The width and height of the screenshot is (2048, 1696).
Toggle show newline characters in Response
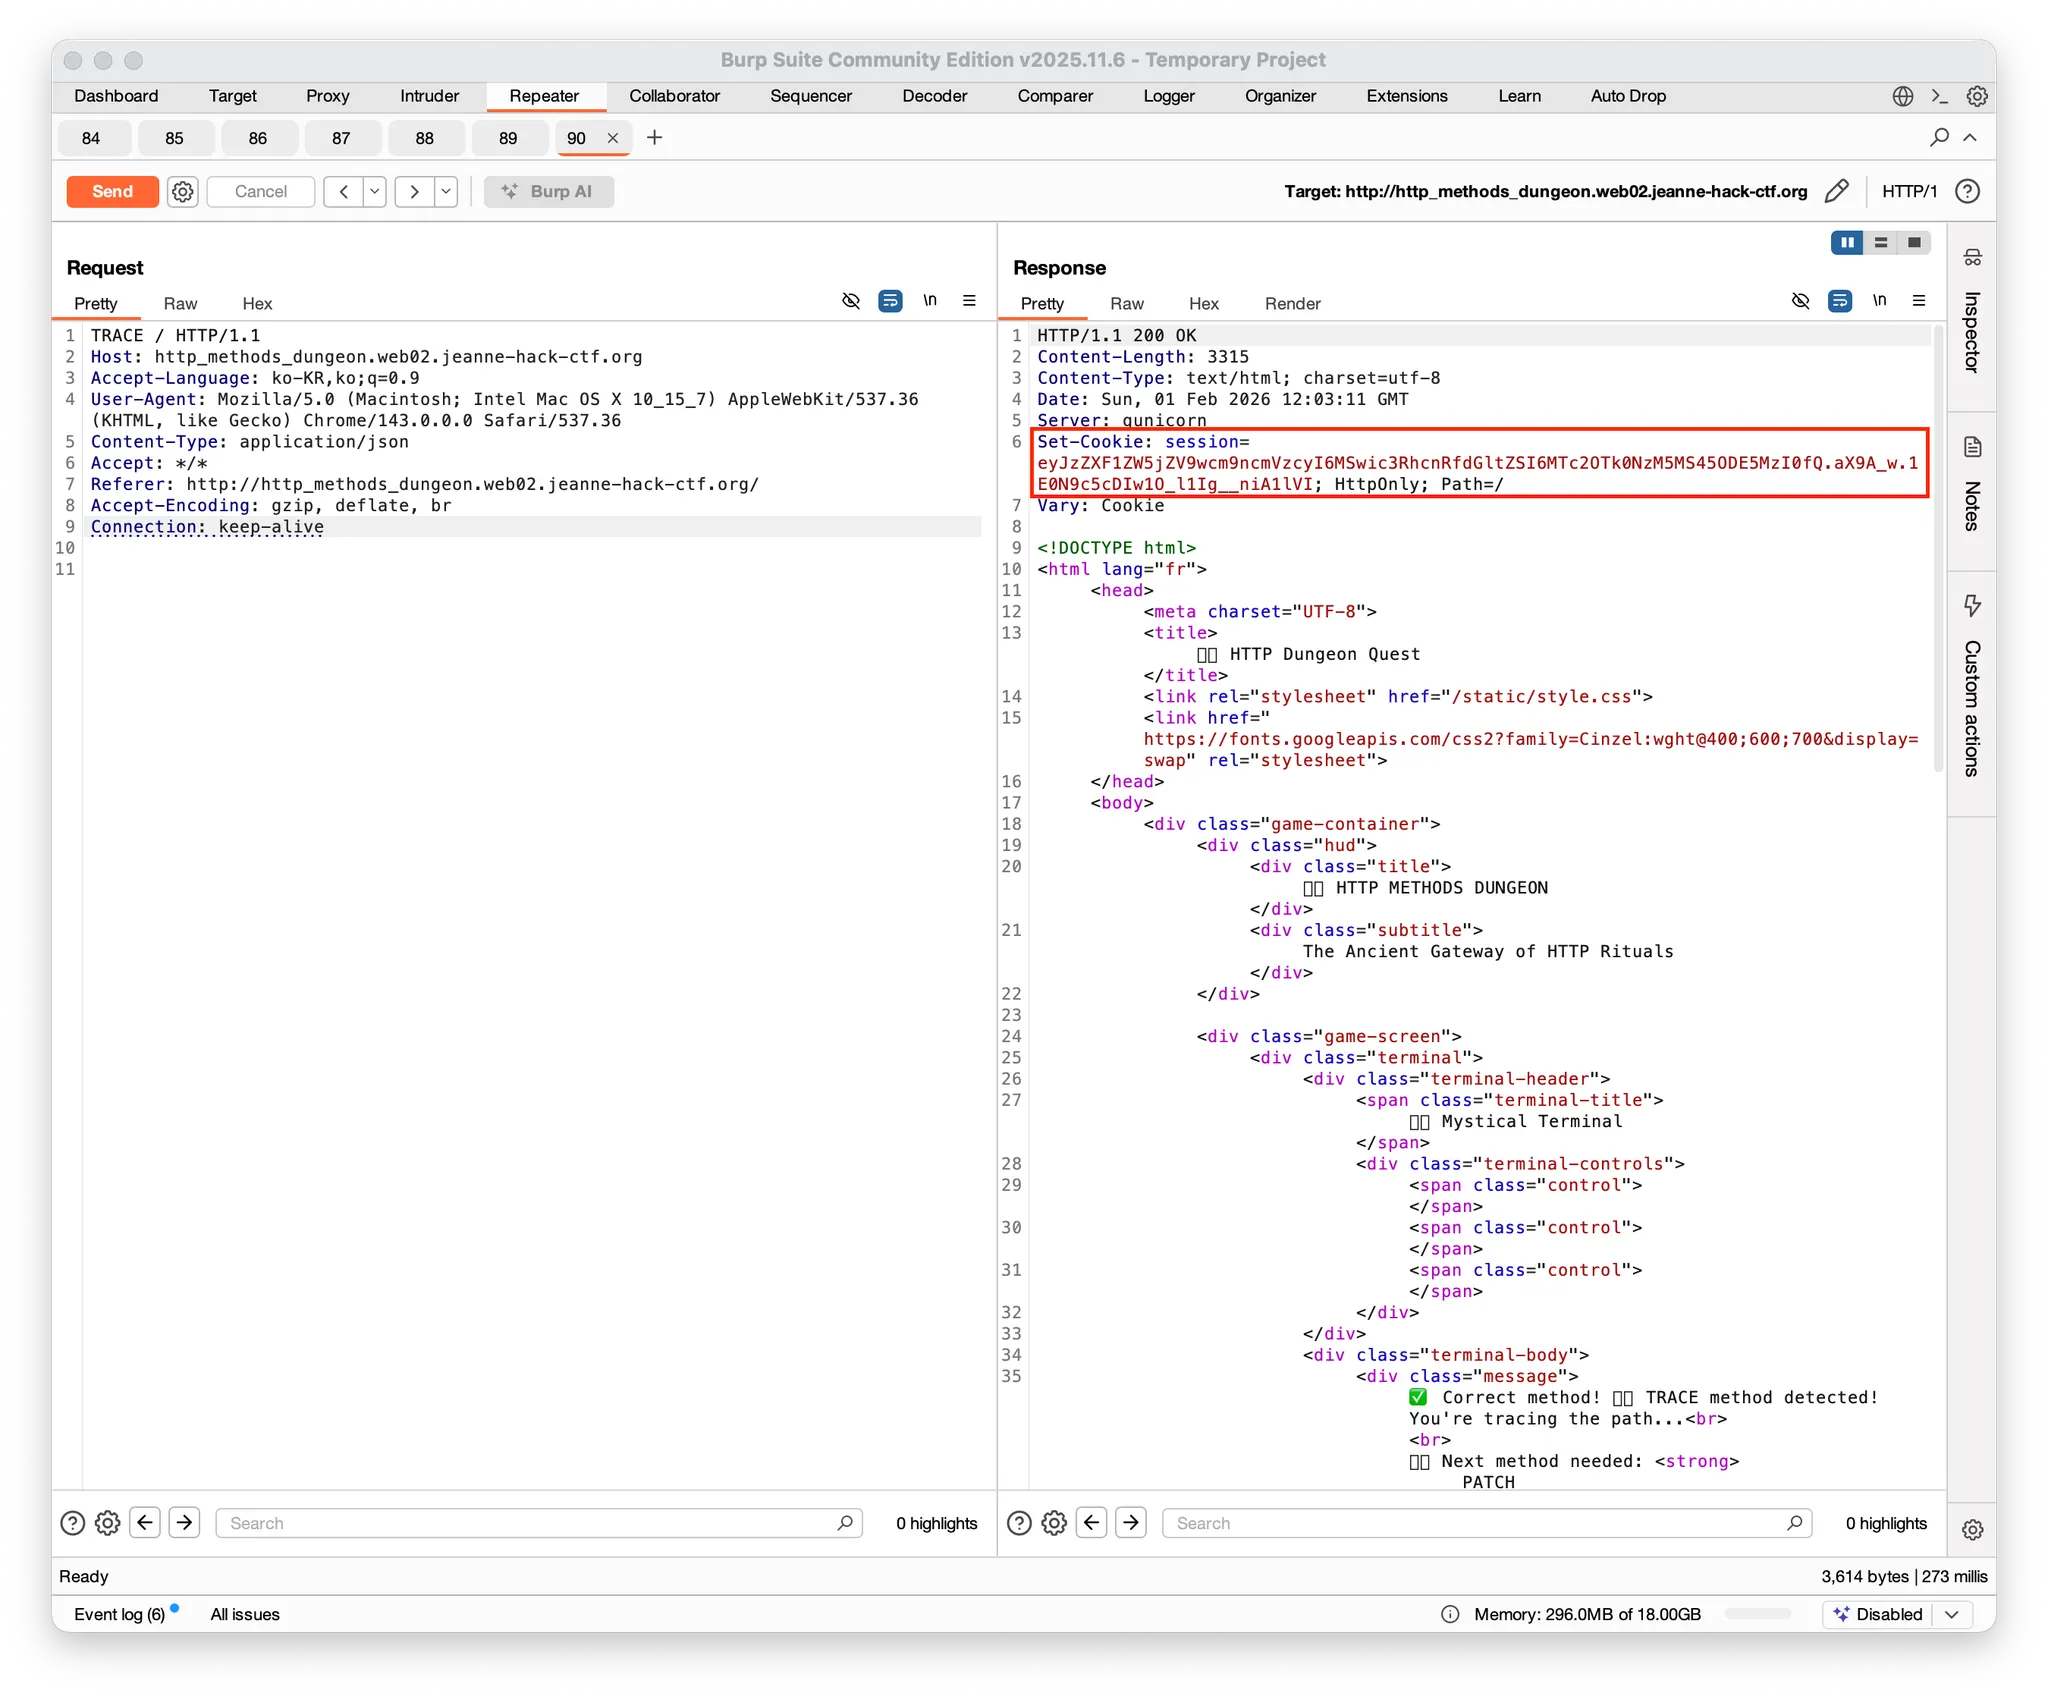pyautogui.click(x=1879, y=301)
